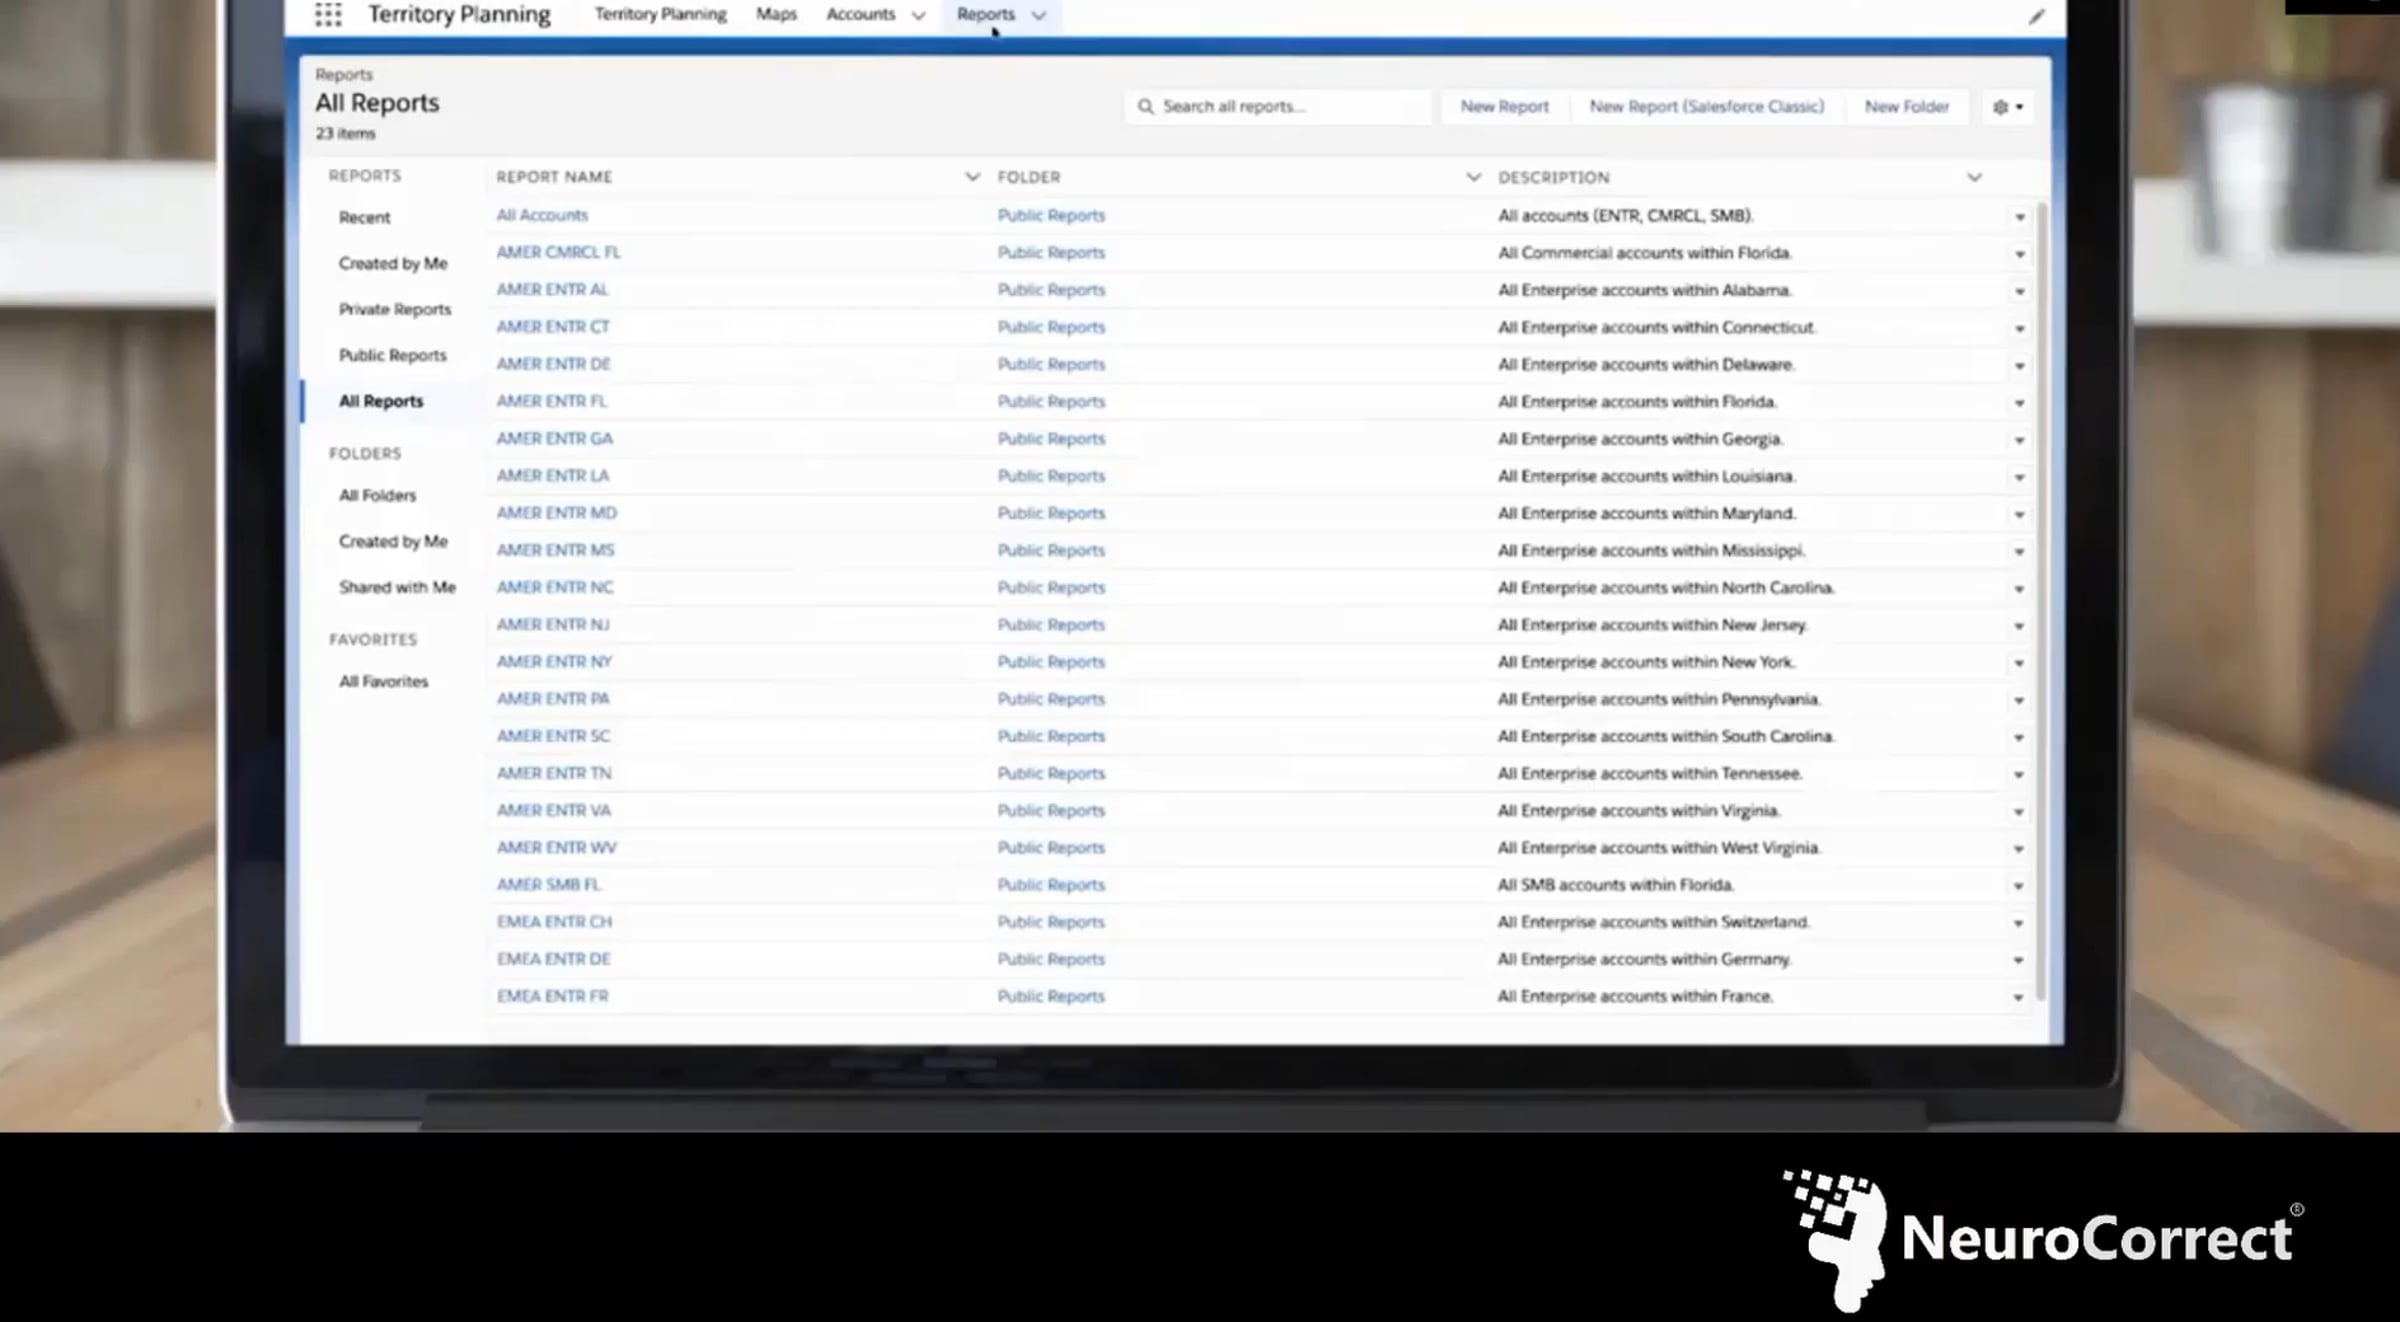Select All Favorites in sidebar
2400x1322 pixels.
(383, 681)
